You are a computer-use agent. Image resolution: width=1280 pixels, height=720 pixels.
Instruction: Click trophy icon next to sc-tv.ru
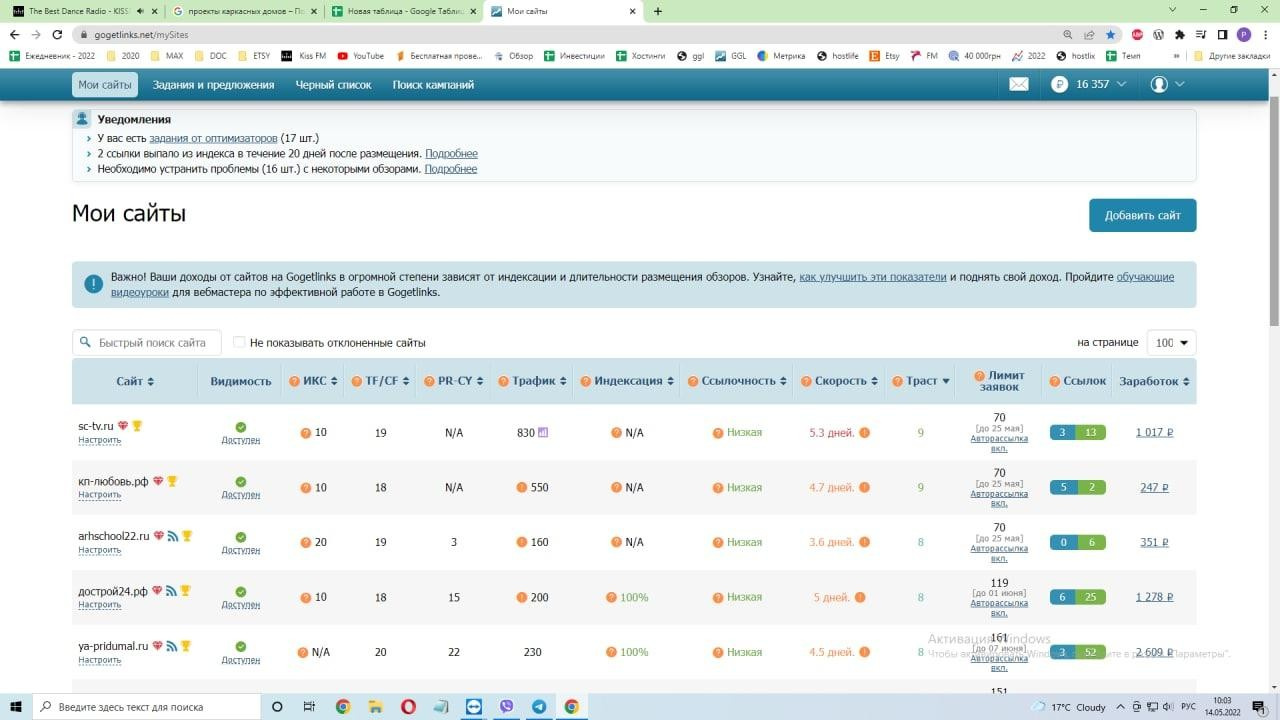(137, 426)
